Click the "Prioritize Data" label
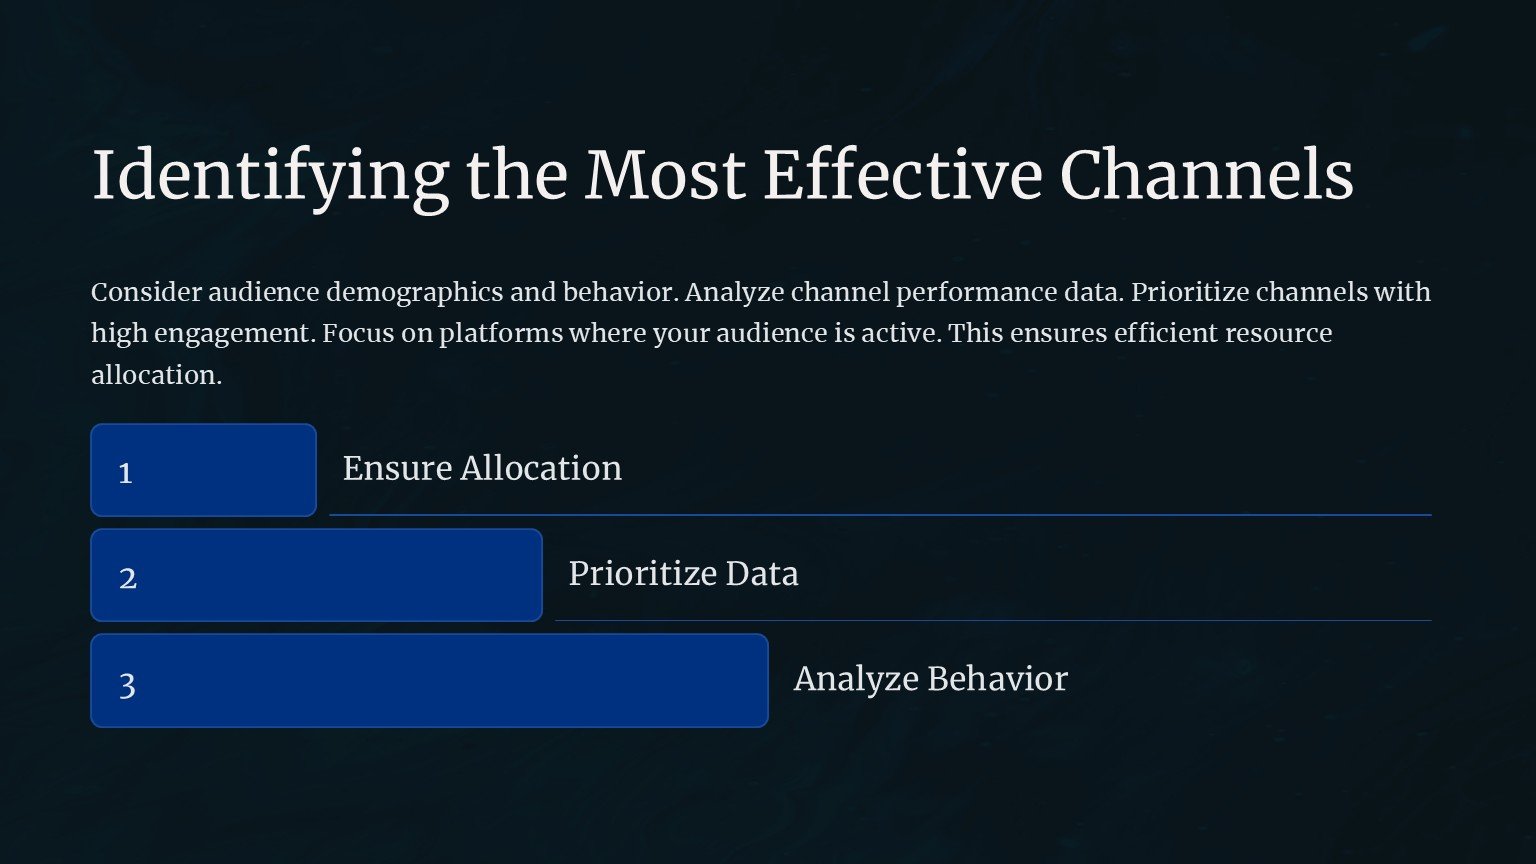Image resolution: width=1536 pixels, height=864 pixels. pyautogui.click(x=683, y=573)
